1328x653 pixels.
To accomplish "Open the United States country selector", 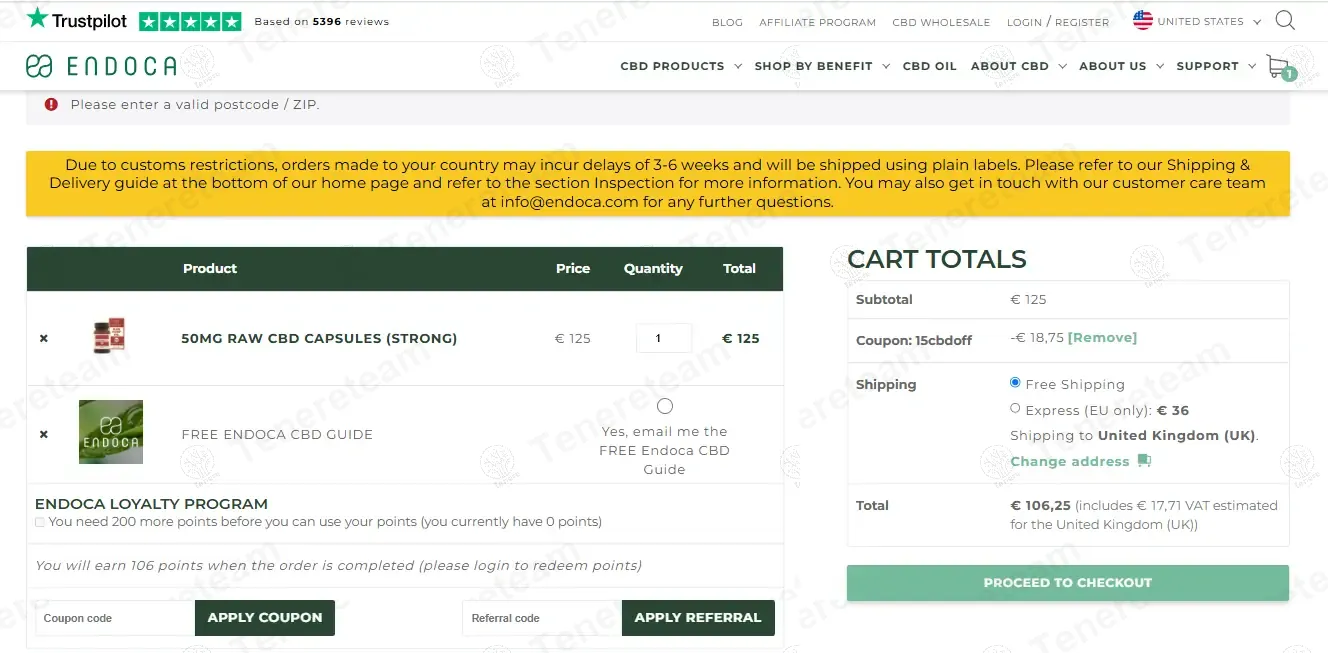I will coord(1200,21).
